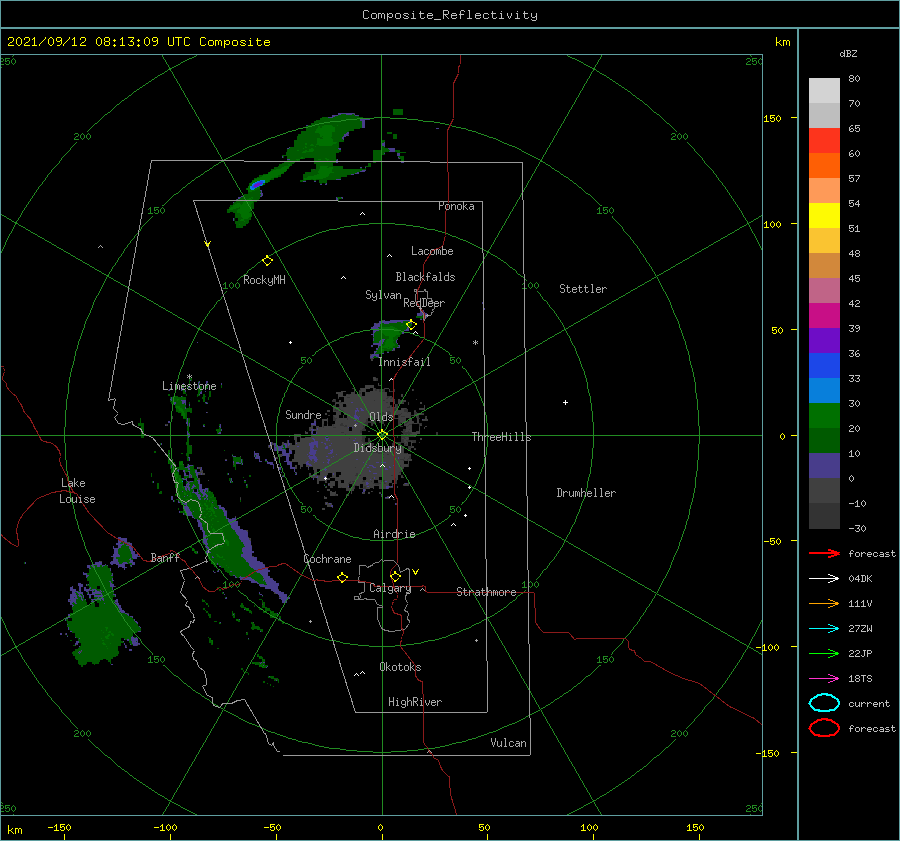Click the Okotoks city label

click(x=400, y=666)
